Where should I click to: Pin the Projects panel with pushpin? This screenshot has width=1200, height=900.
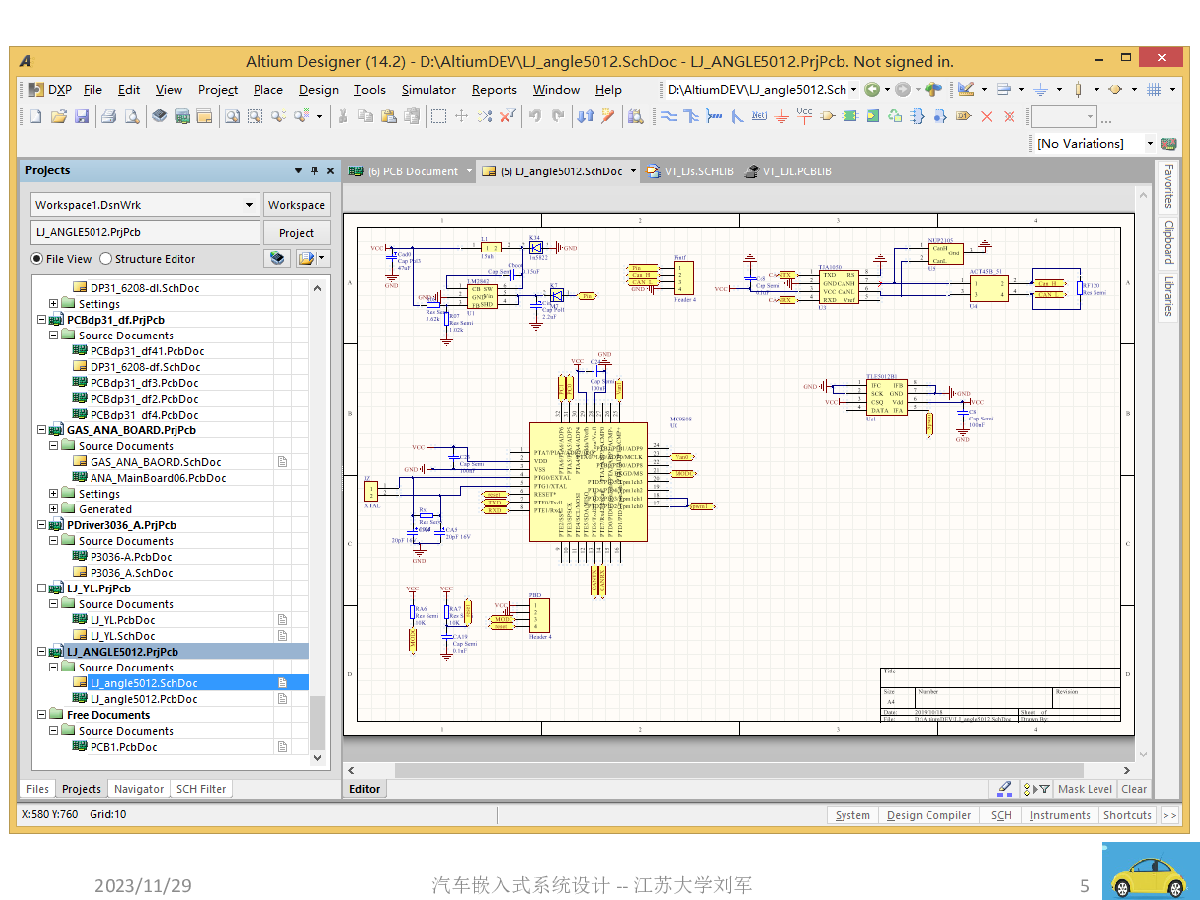pyautogui.click(x=314, y=171)
